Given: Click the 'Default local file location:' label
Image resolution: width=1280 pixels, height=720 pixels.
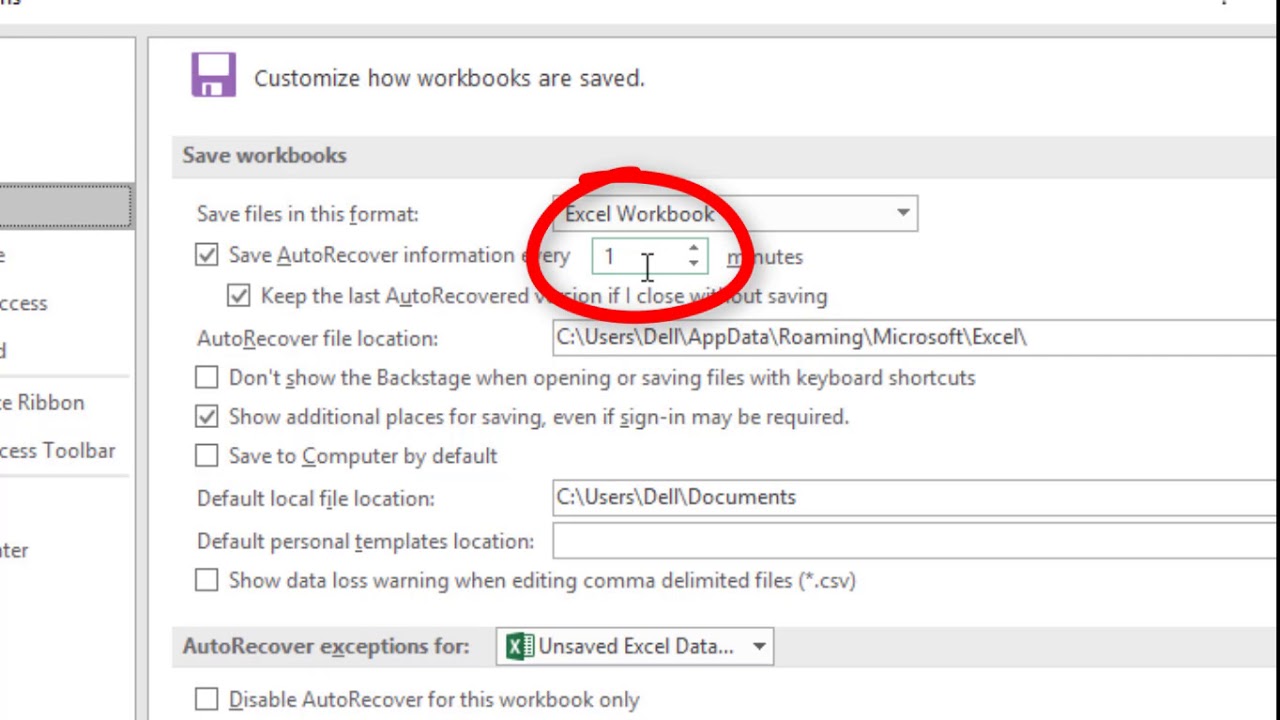Looking at the screenshot, I should click(x=316, y=498).
